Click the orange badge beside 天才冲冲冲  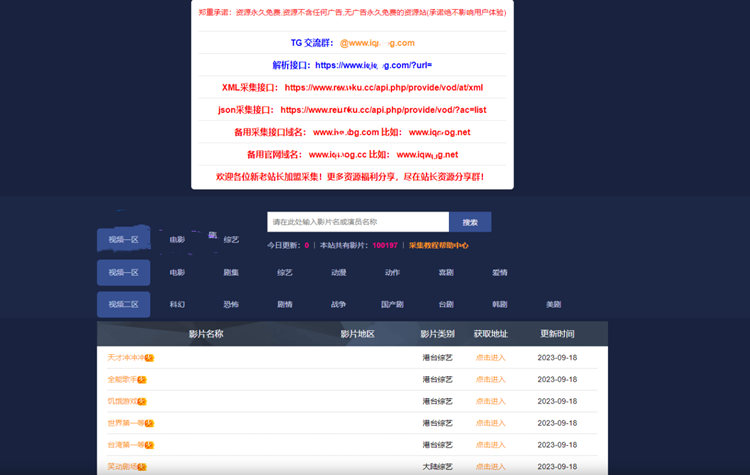tap(149, 357)
